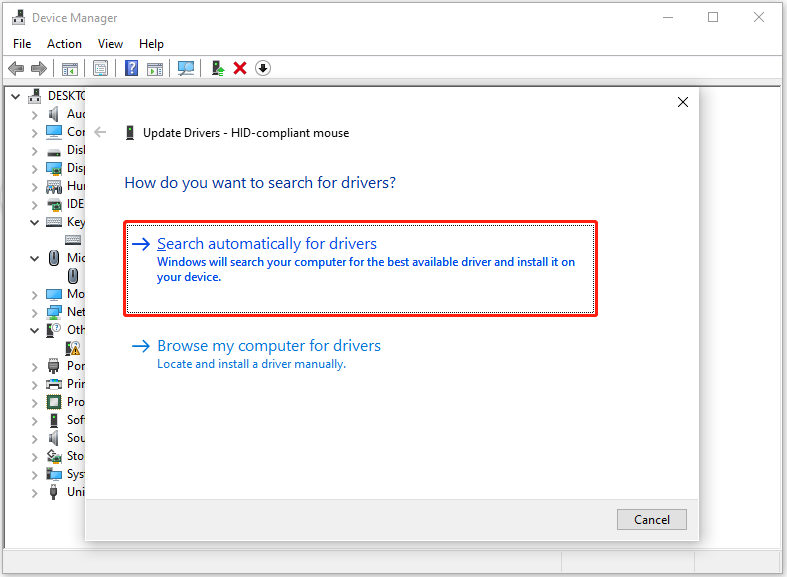Click the blue Help toolbar icon
The image size is (787, 577).
click(132, 68)
